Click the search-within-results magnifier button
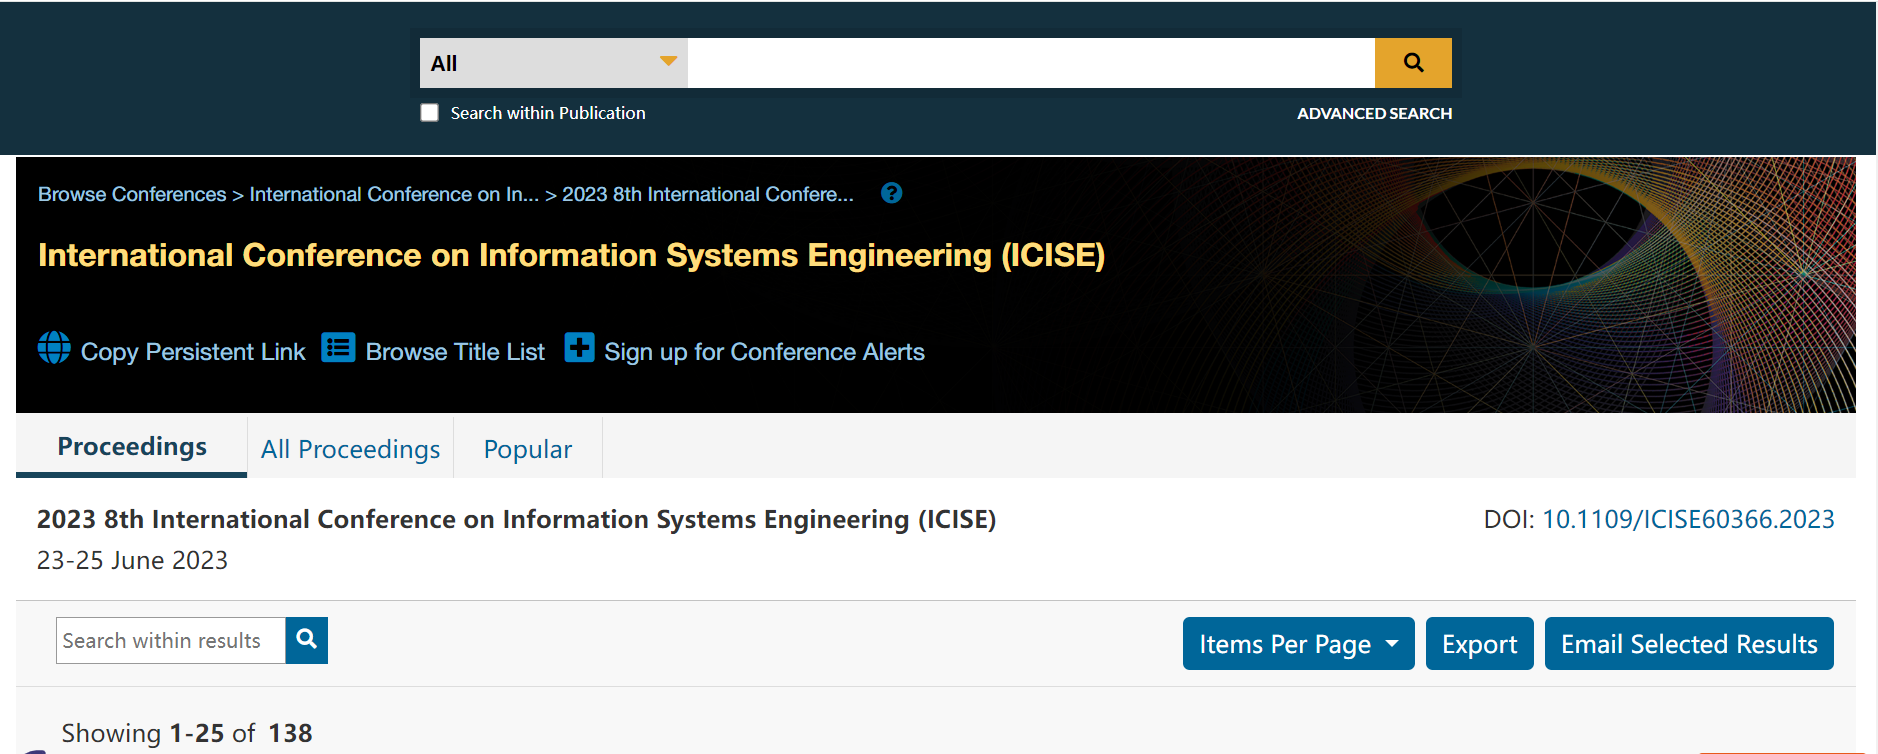This screenshot has width=1878, height=754. click(x=307, y=640)
